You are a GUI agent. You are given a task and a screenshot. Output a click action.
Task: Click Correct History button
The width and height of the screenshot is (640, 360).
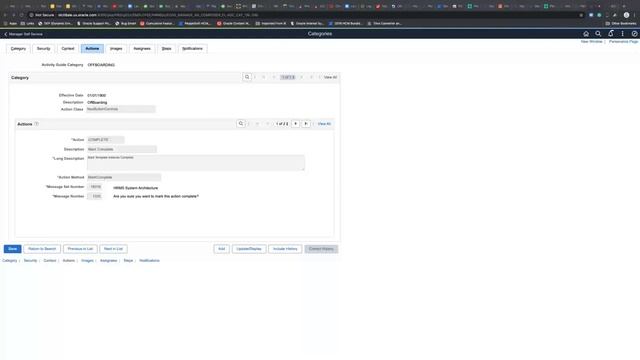click(321, 249)
